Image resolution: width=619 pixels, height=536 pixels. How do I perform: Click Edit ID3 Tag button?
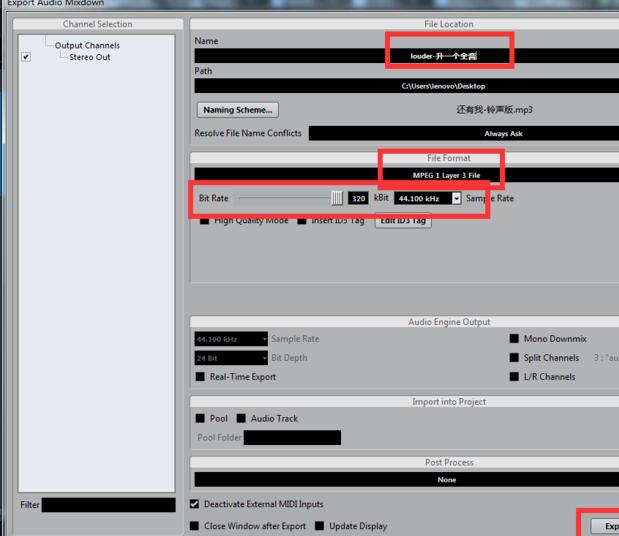click(x=403, y=221)
